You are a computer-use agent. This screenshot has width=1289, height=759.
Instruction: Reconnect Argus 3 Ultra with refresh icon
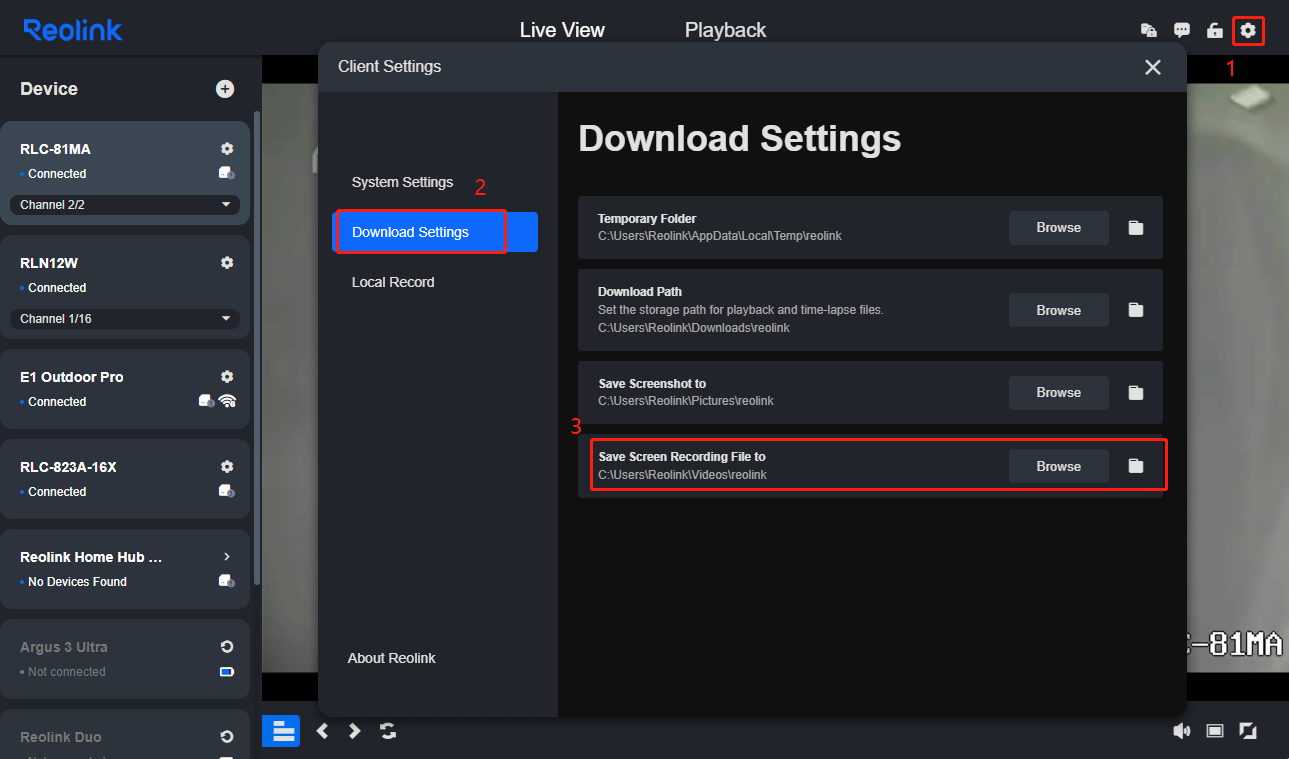227,647
